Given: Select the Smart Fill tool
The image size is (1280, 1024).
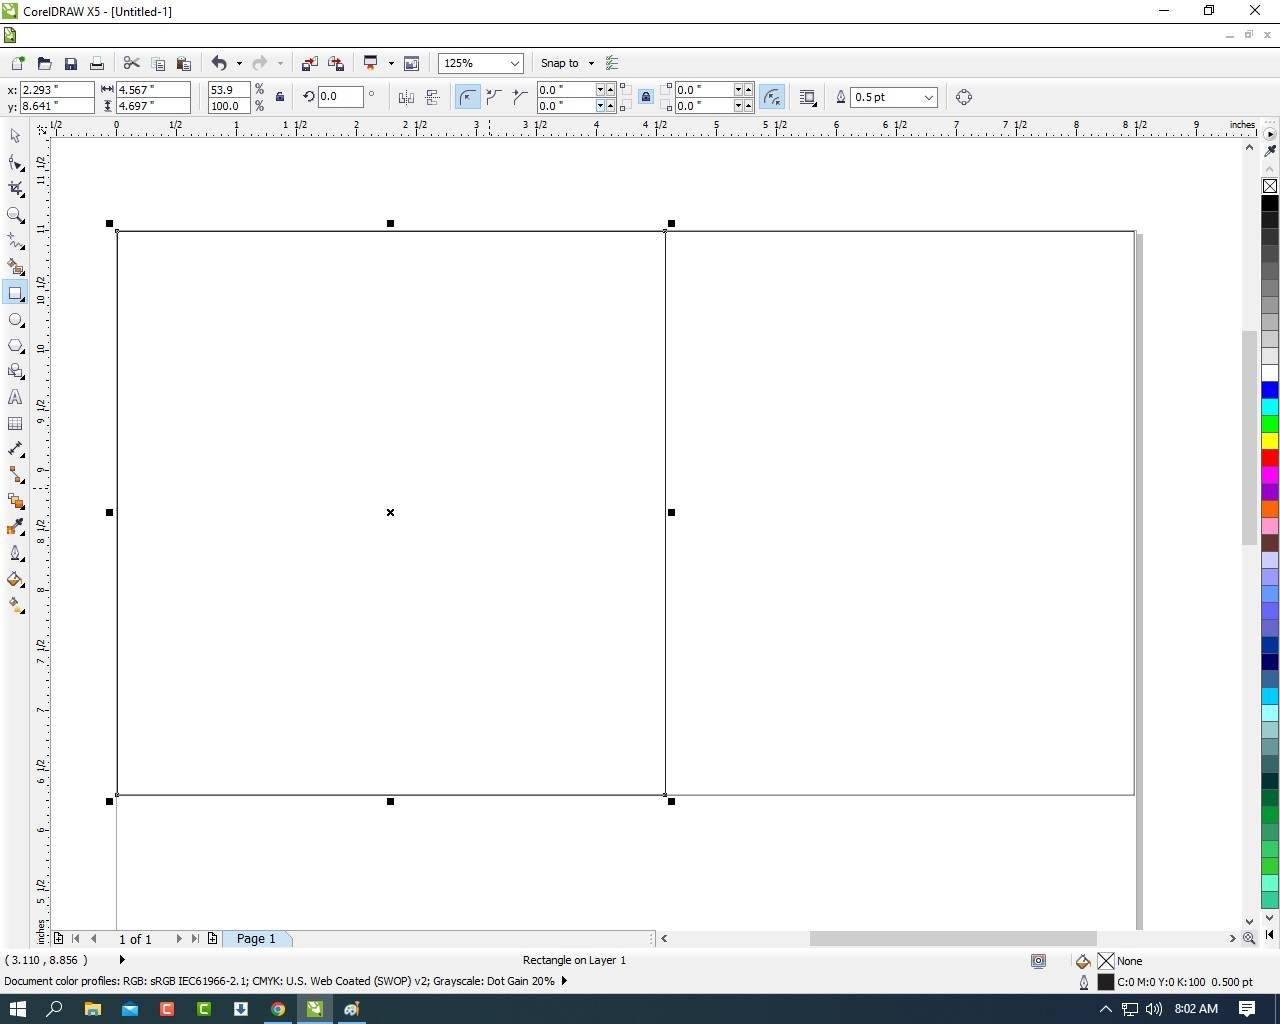Looking at the screenshot, I should point(15,267).
